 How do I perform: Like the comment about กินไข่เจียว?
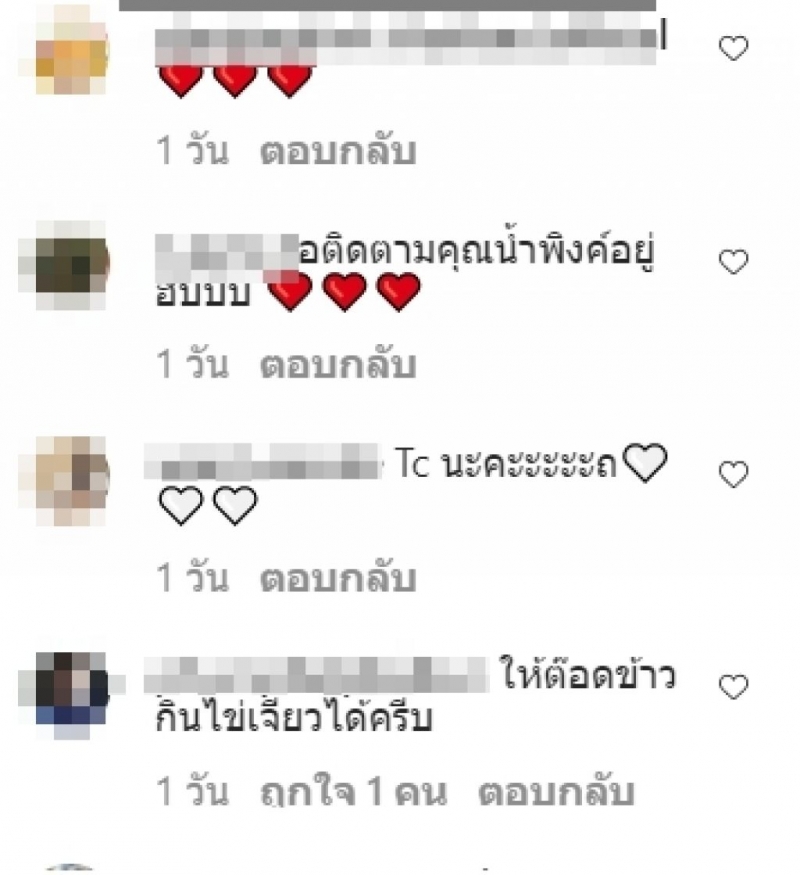733,687
